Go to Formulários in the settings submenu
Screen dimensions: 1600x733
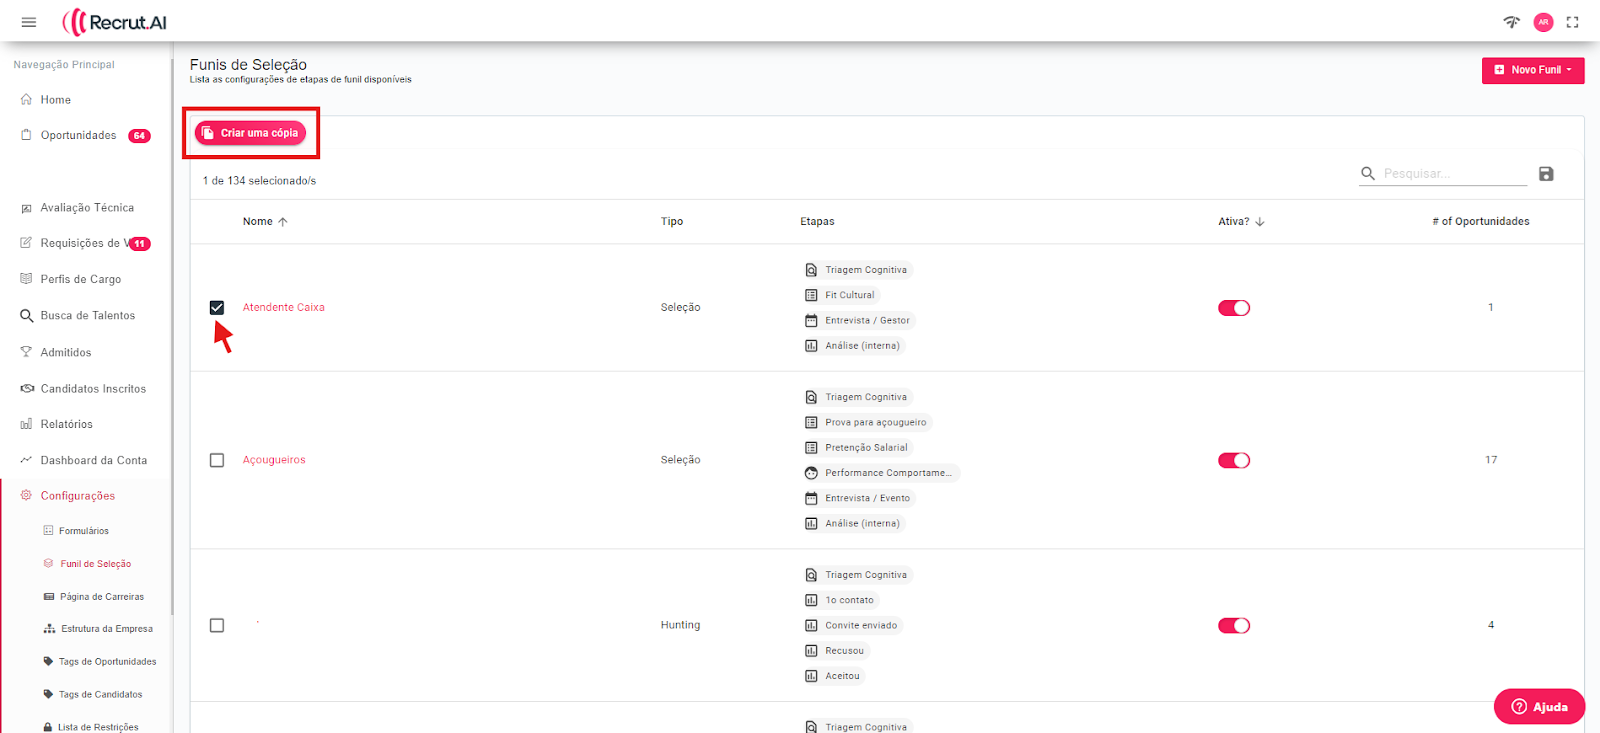pos(84,531)
